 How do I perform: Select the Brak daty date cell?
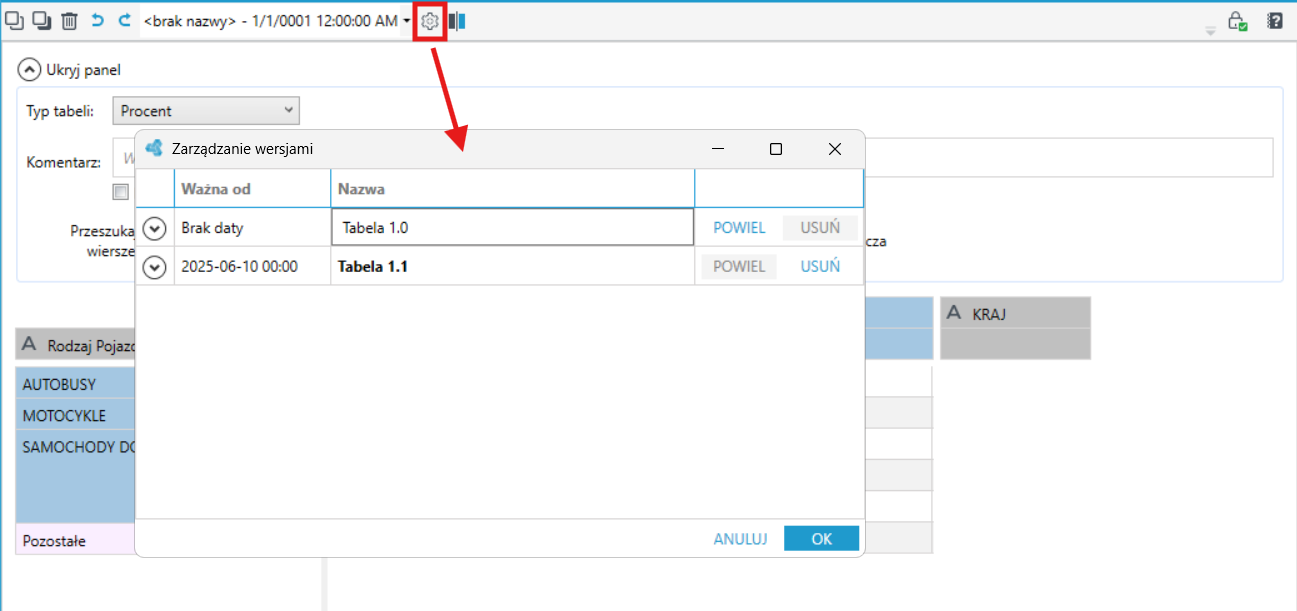[252, 228]
